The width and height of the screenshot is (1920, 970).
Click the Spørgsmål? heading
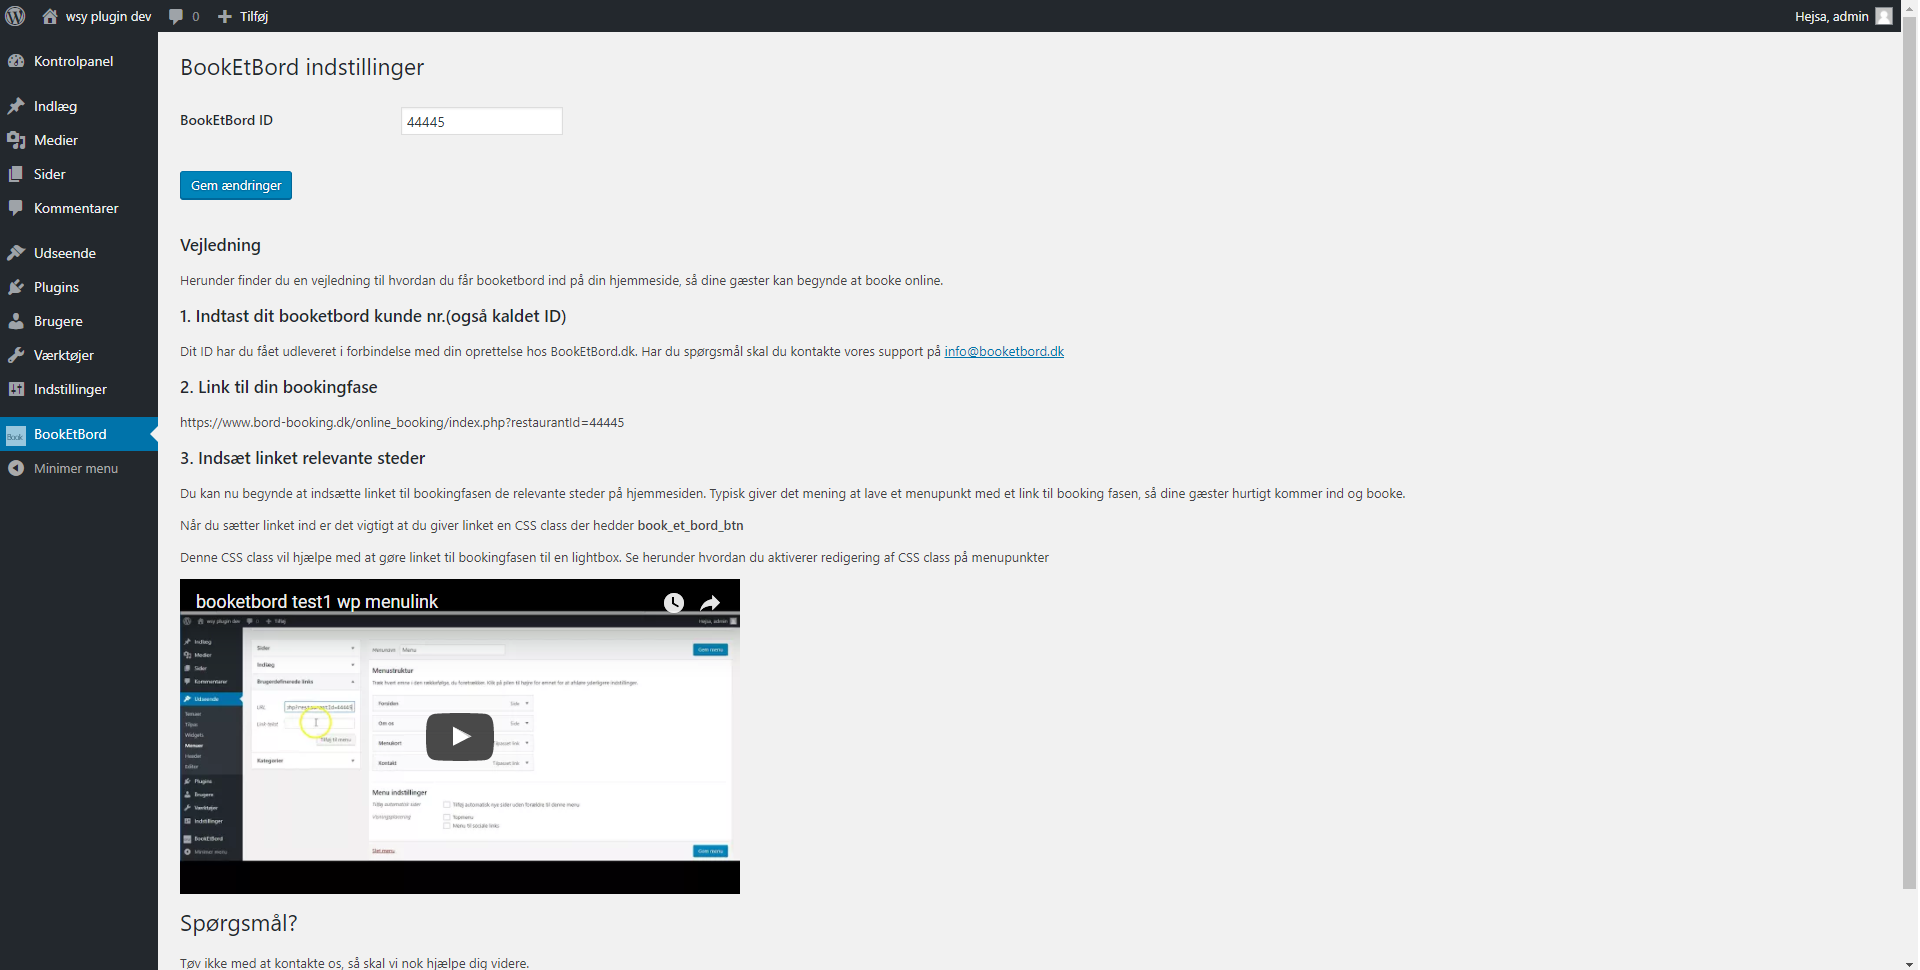coord(239,923)
